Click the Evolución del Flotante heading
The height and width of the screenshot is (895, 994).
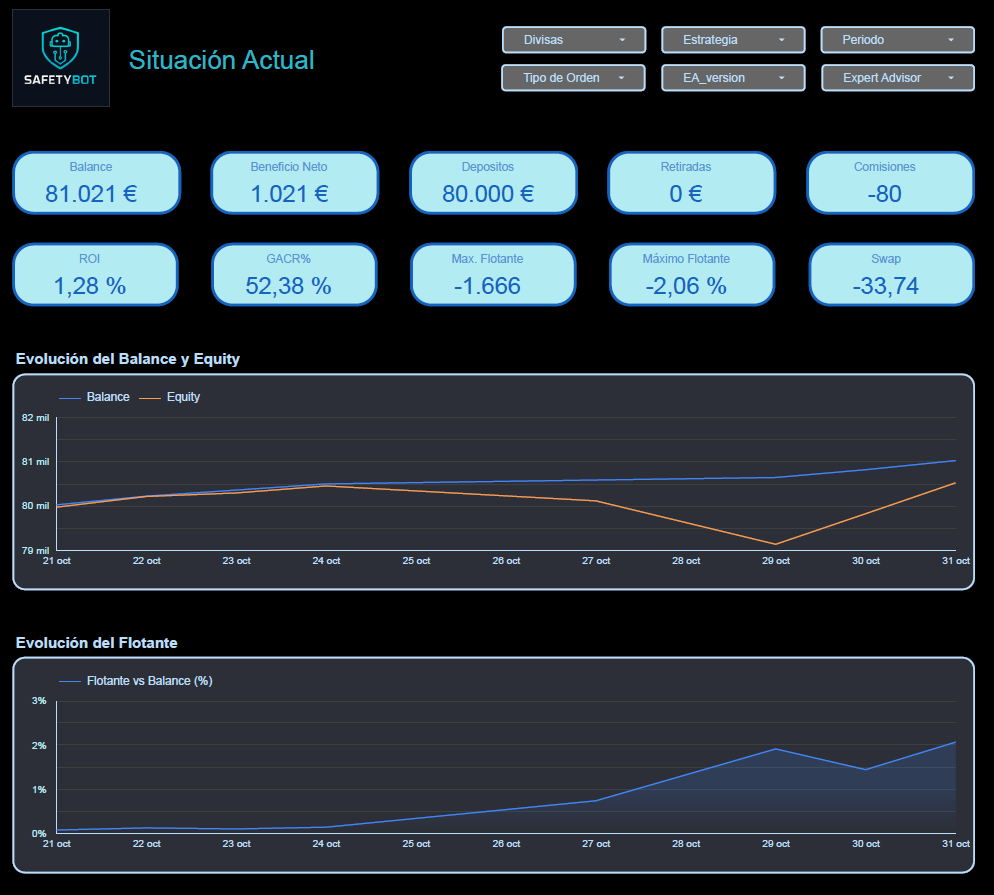[96, 643]
